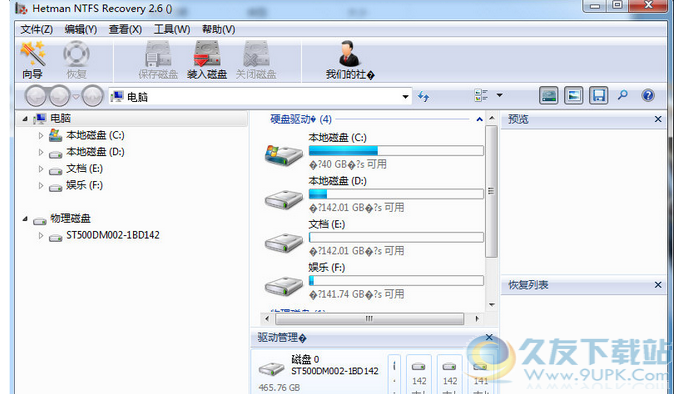Open the 查看(X) menu

[x=125, y=29]
